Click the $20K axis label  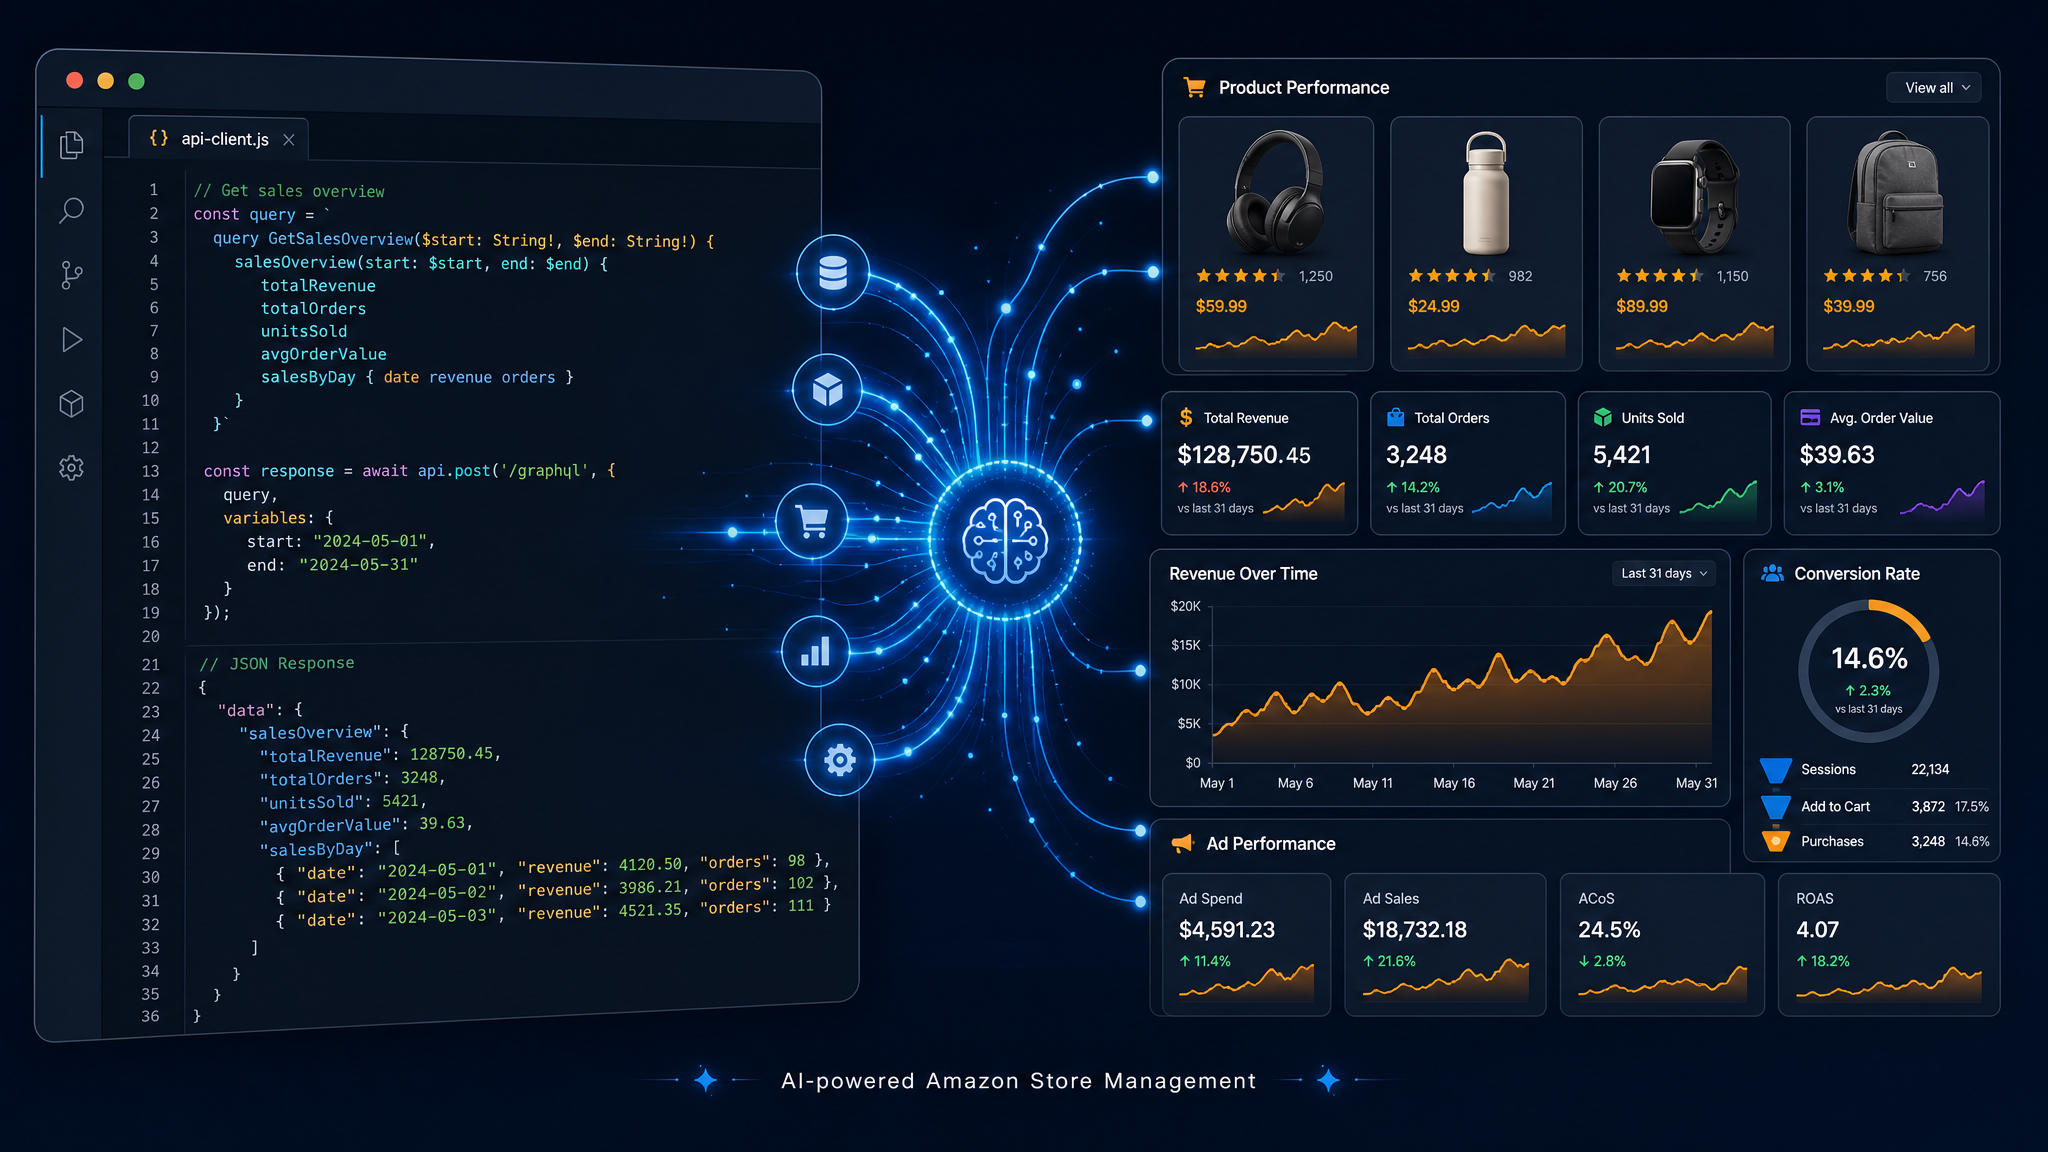1186,606
